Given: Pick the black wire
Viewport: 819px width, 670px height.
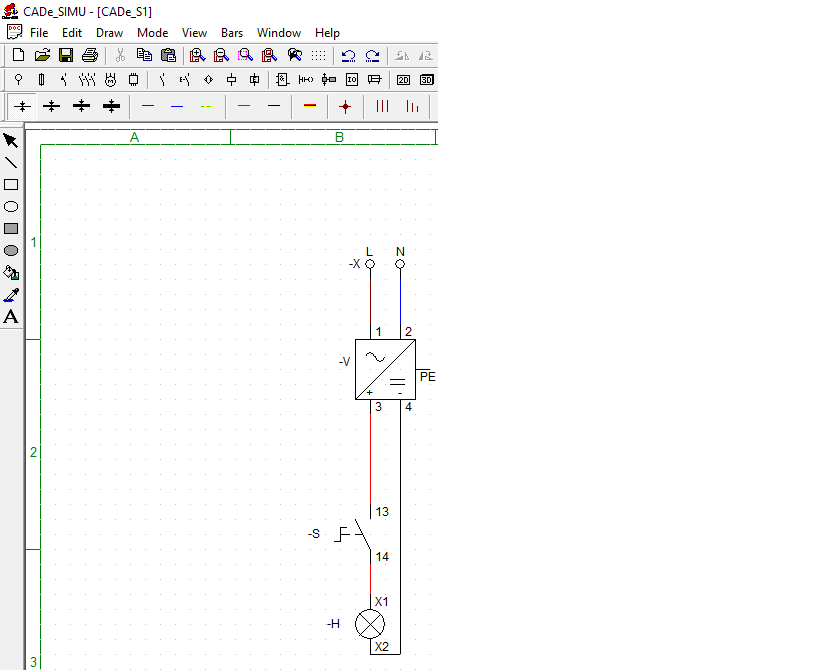Looking at the screenshot, I should (274, 107).
